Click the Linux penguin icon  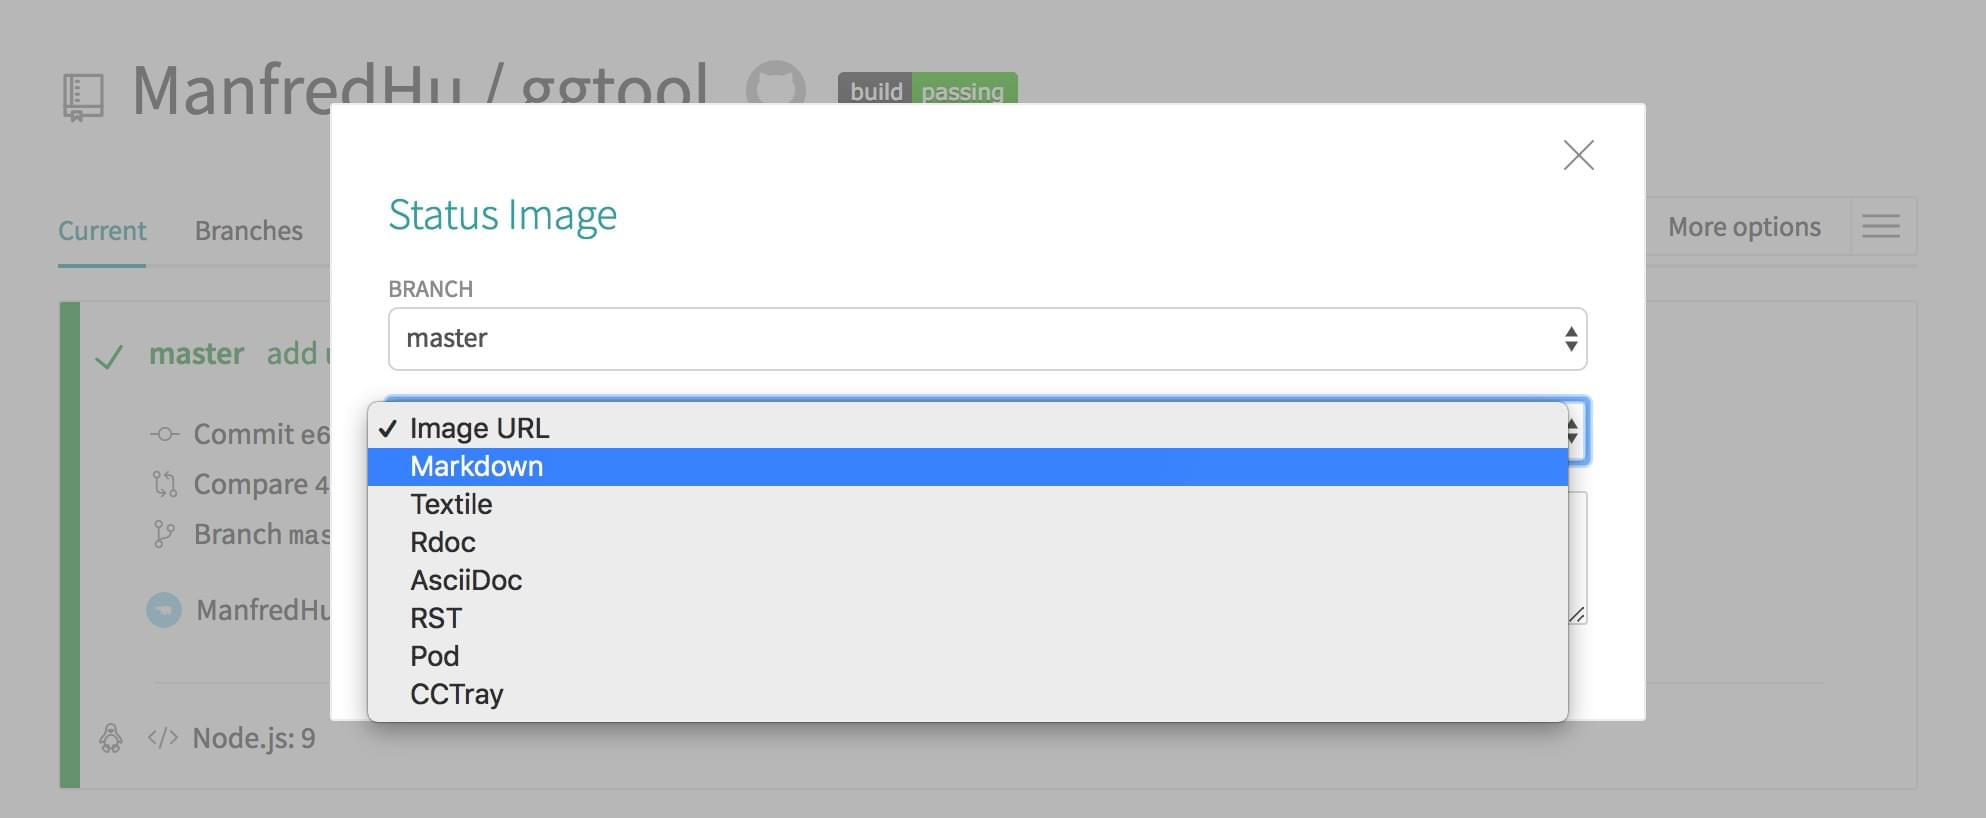[111, 738]
